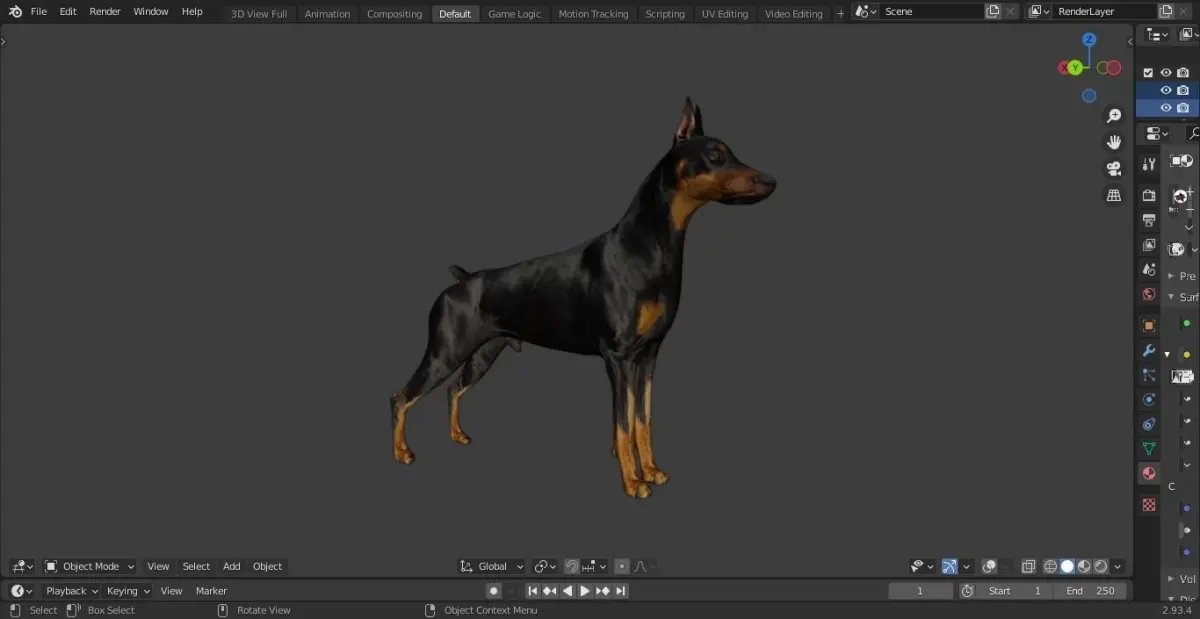Open the outliner editor type dropdown
The image size is (1200, 619).
coord(1158,34)
